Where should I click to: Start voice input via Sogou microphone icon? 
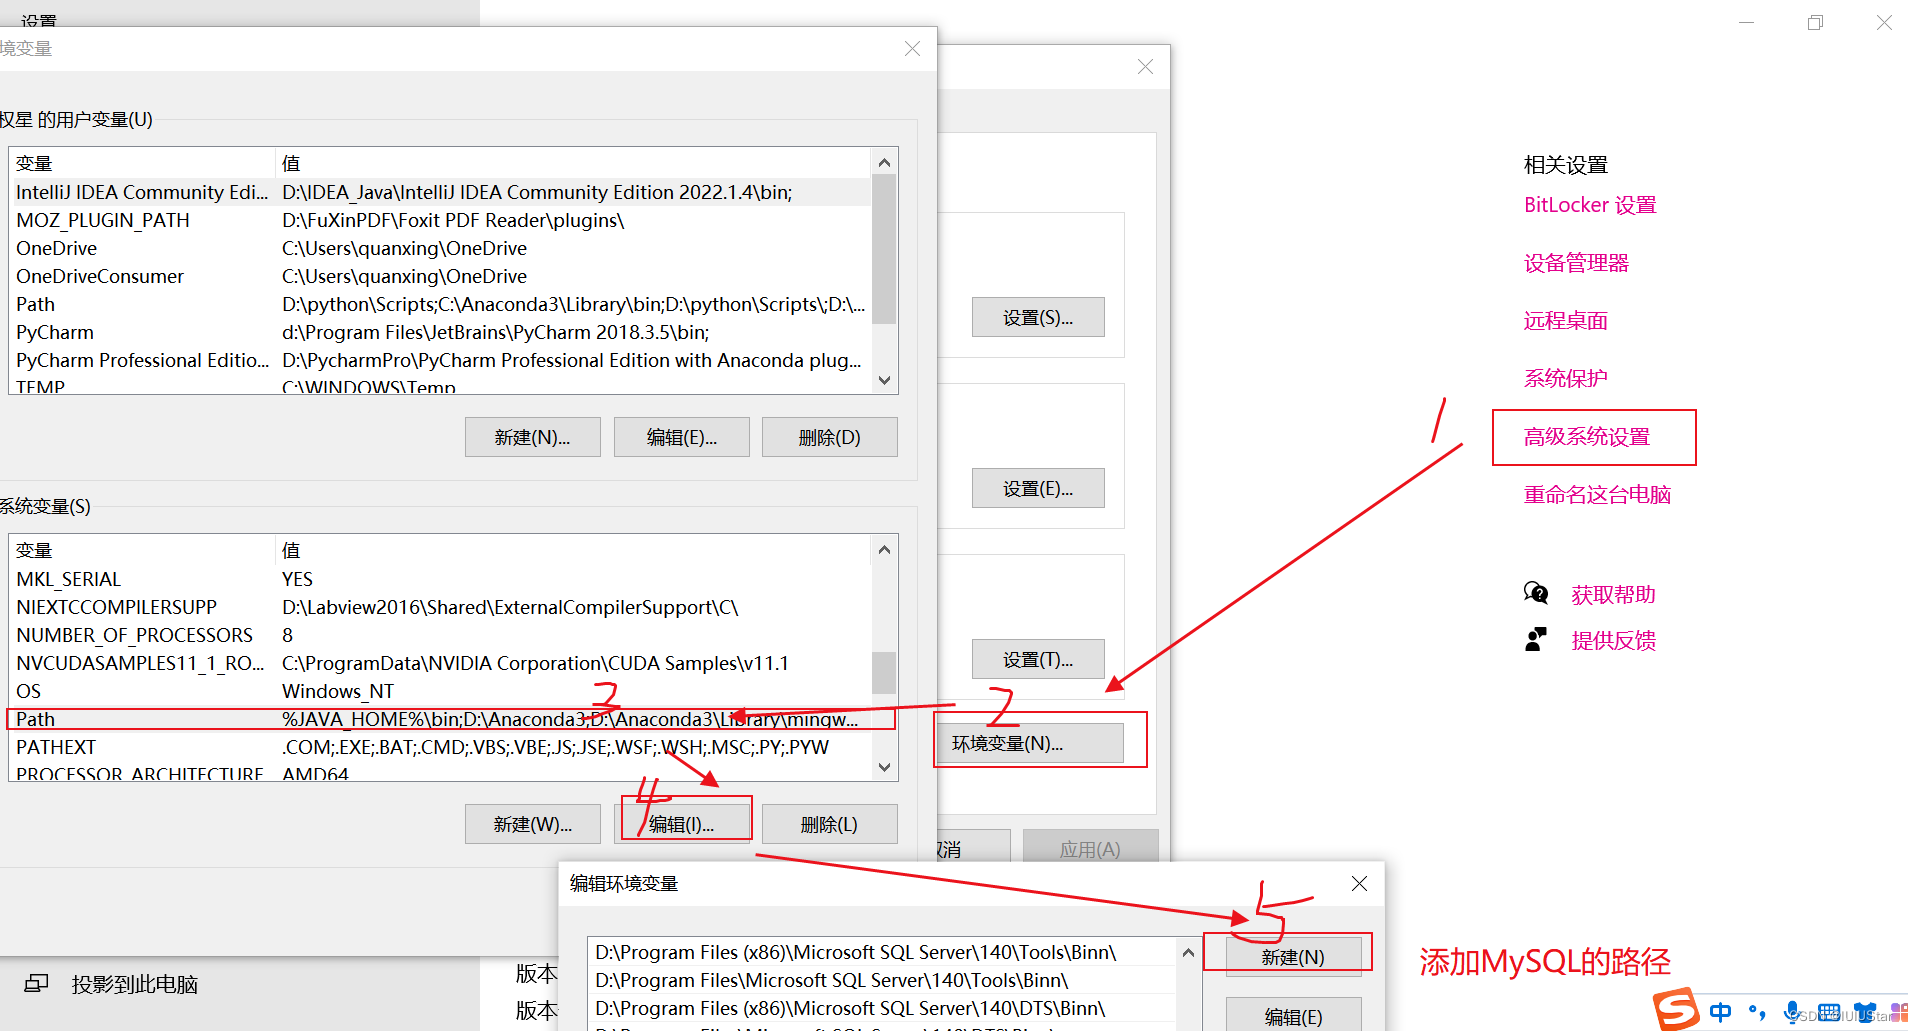[1792, 1012]
